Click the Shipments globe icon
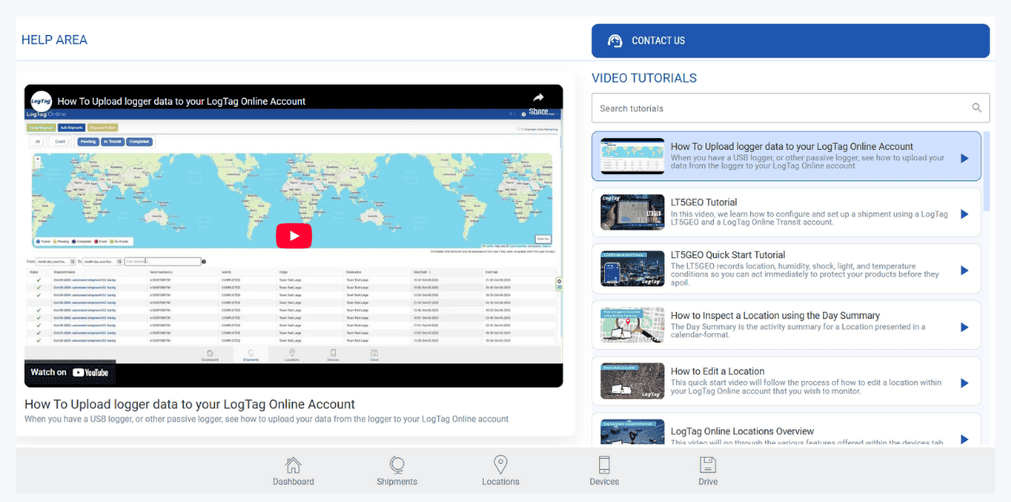Viewport: 1011px width, 502px height. point(397,465)
